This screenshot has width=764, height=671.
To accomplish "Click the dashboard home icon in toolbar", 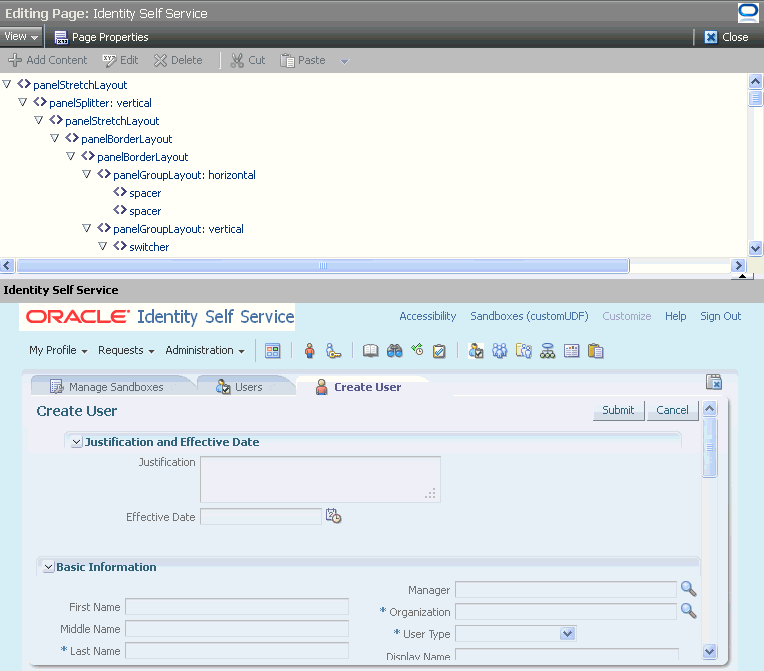I will coord(273,351).
